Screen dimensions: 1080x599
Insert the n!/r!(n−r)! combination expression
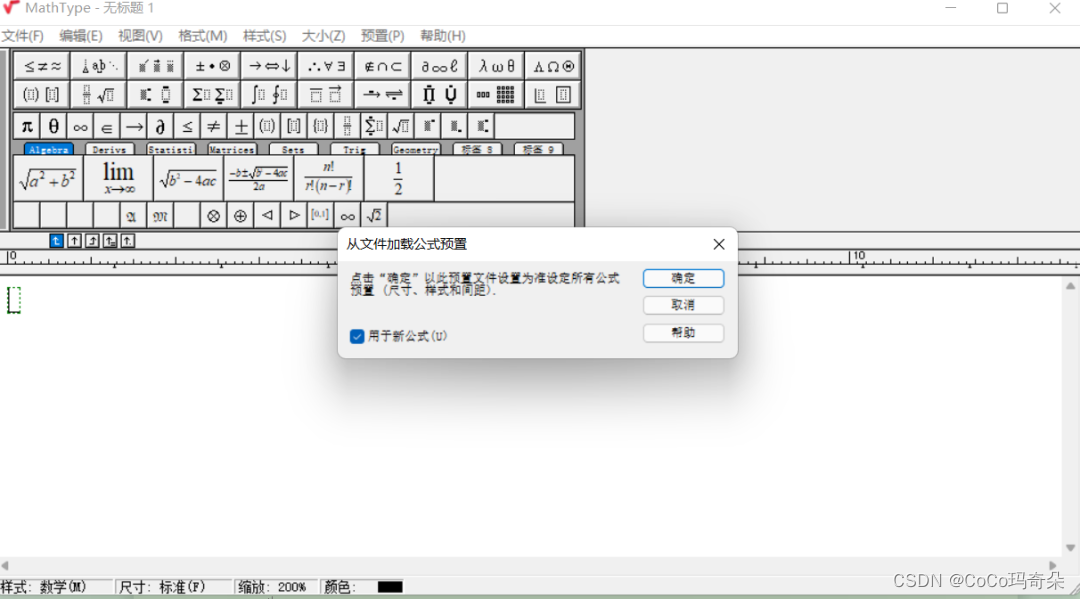(x=329, y=179)
